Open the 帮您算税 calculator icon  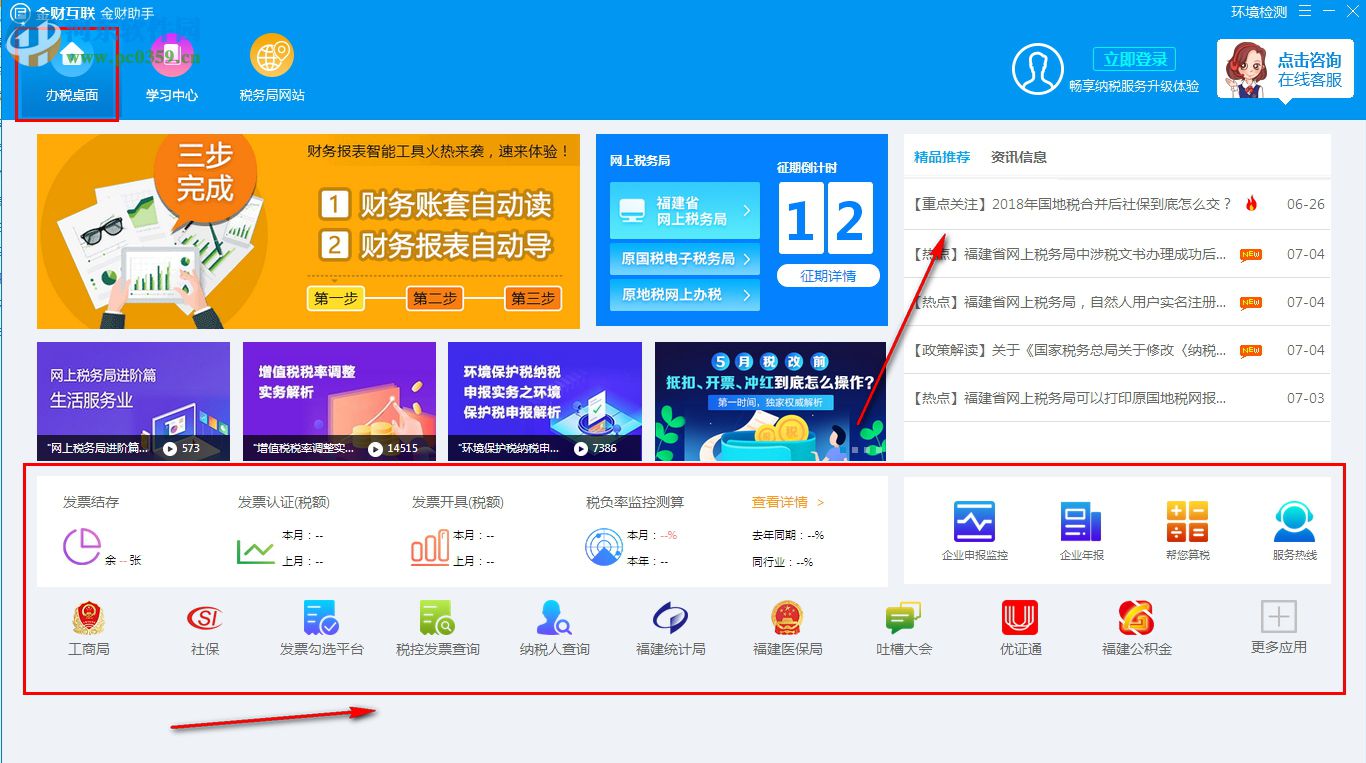[x=1187, y=522]
